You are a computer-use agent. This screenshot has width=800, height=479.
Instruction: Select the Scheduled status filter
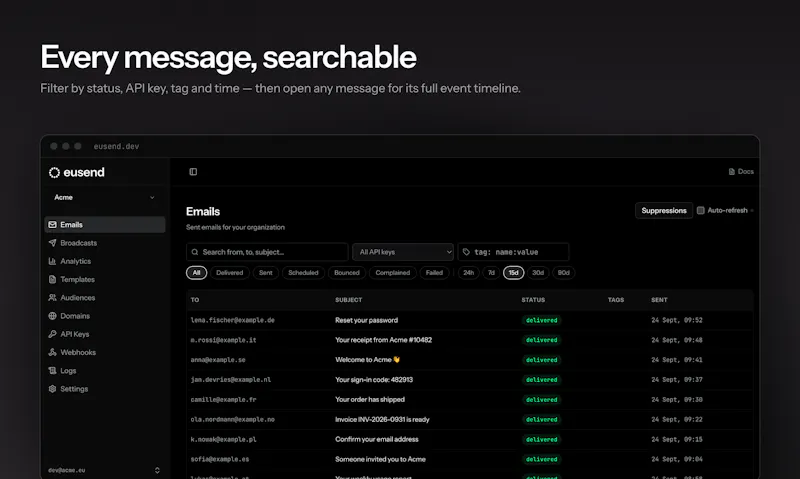pyautogui.click(x=303, y=273)
